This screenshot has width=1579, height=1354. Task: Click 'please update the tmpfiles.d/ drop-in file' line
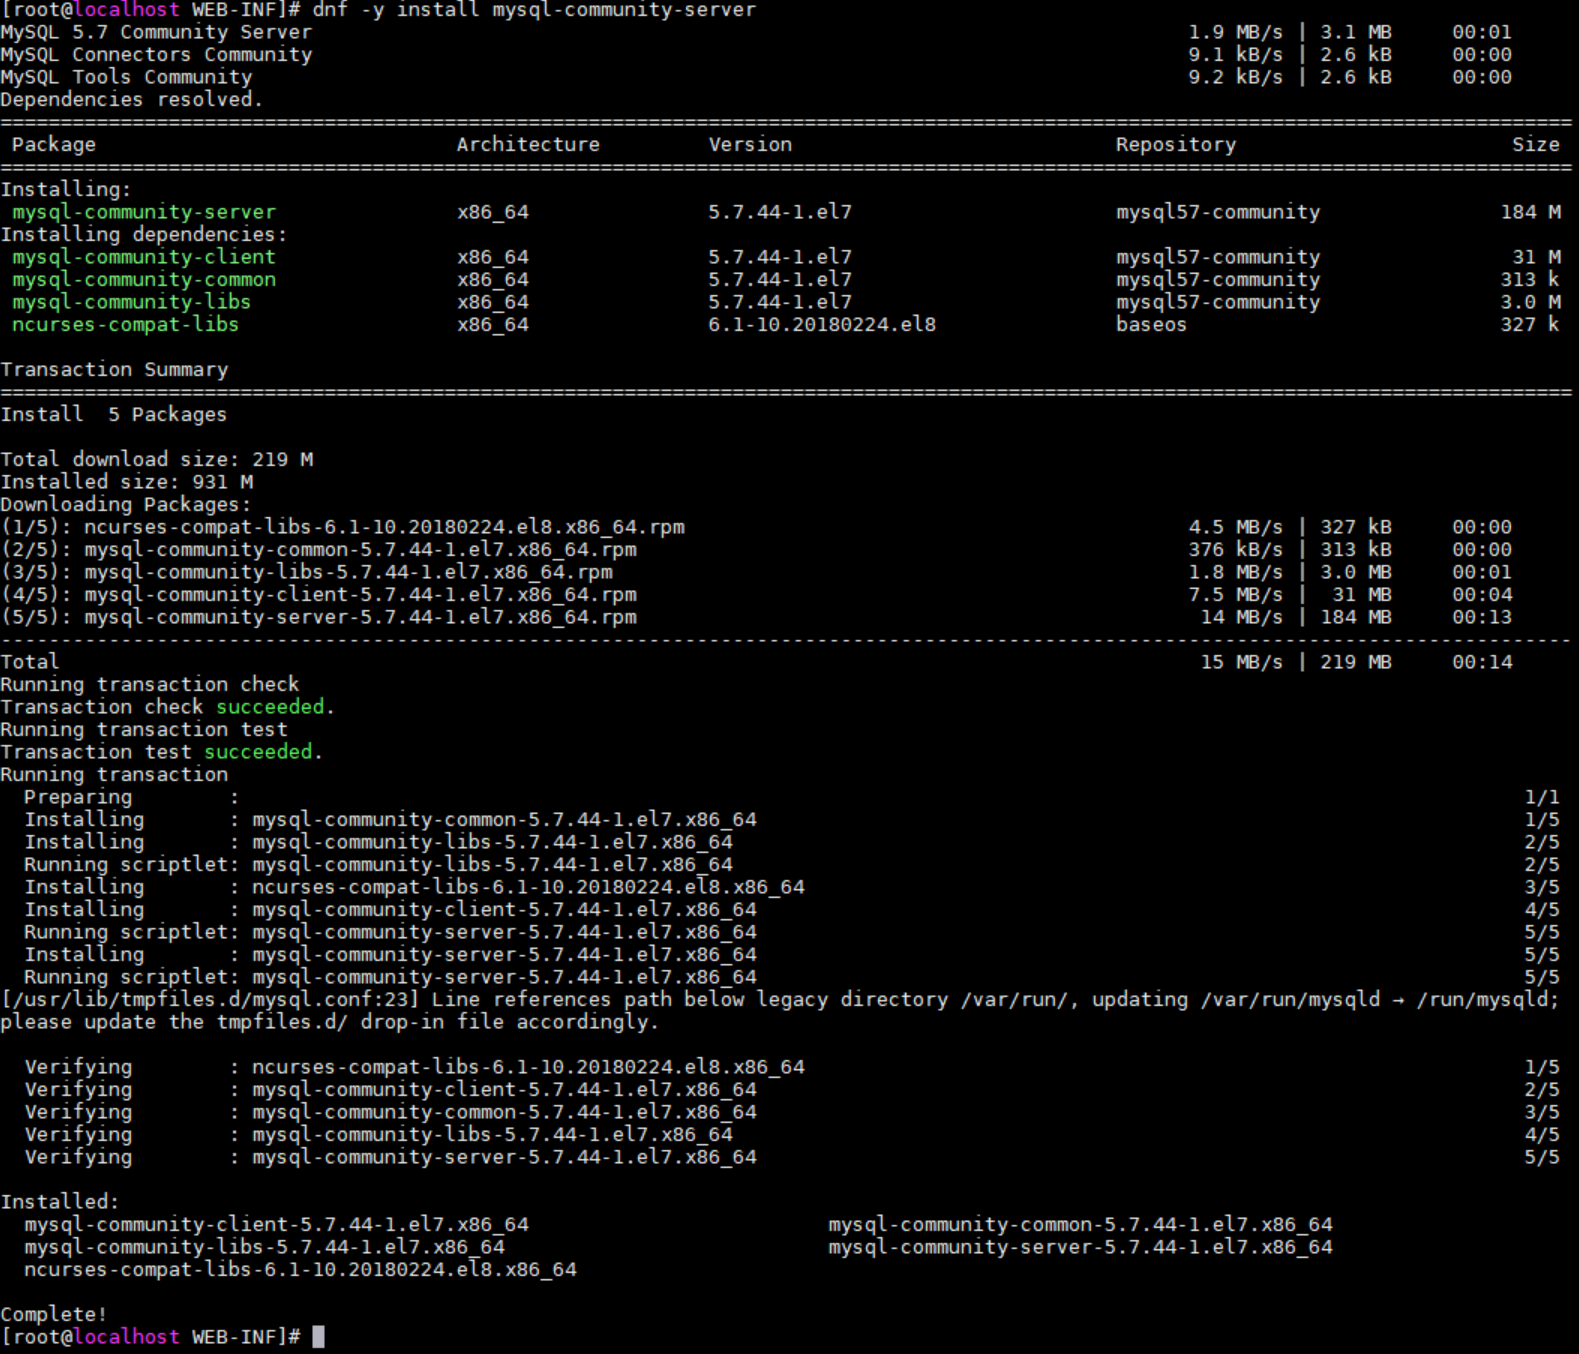pos(330,1022)
